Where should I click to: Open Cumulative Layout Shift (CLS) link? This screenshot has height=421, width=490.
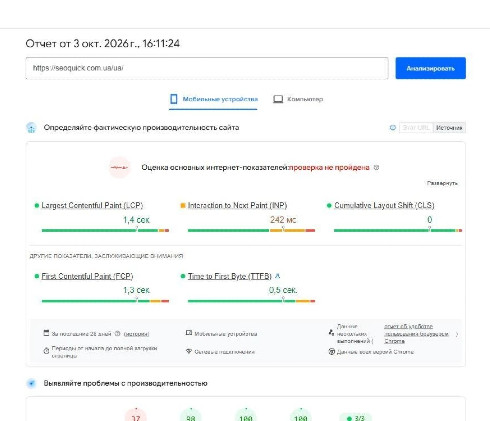point(384,205)
